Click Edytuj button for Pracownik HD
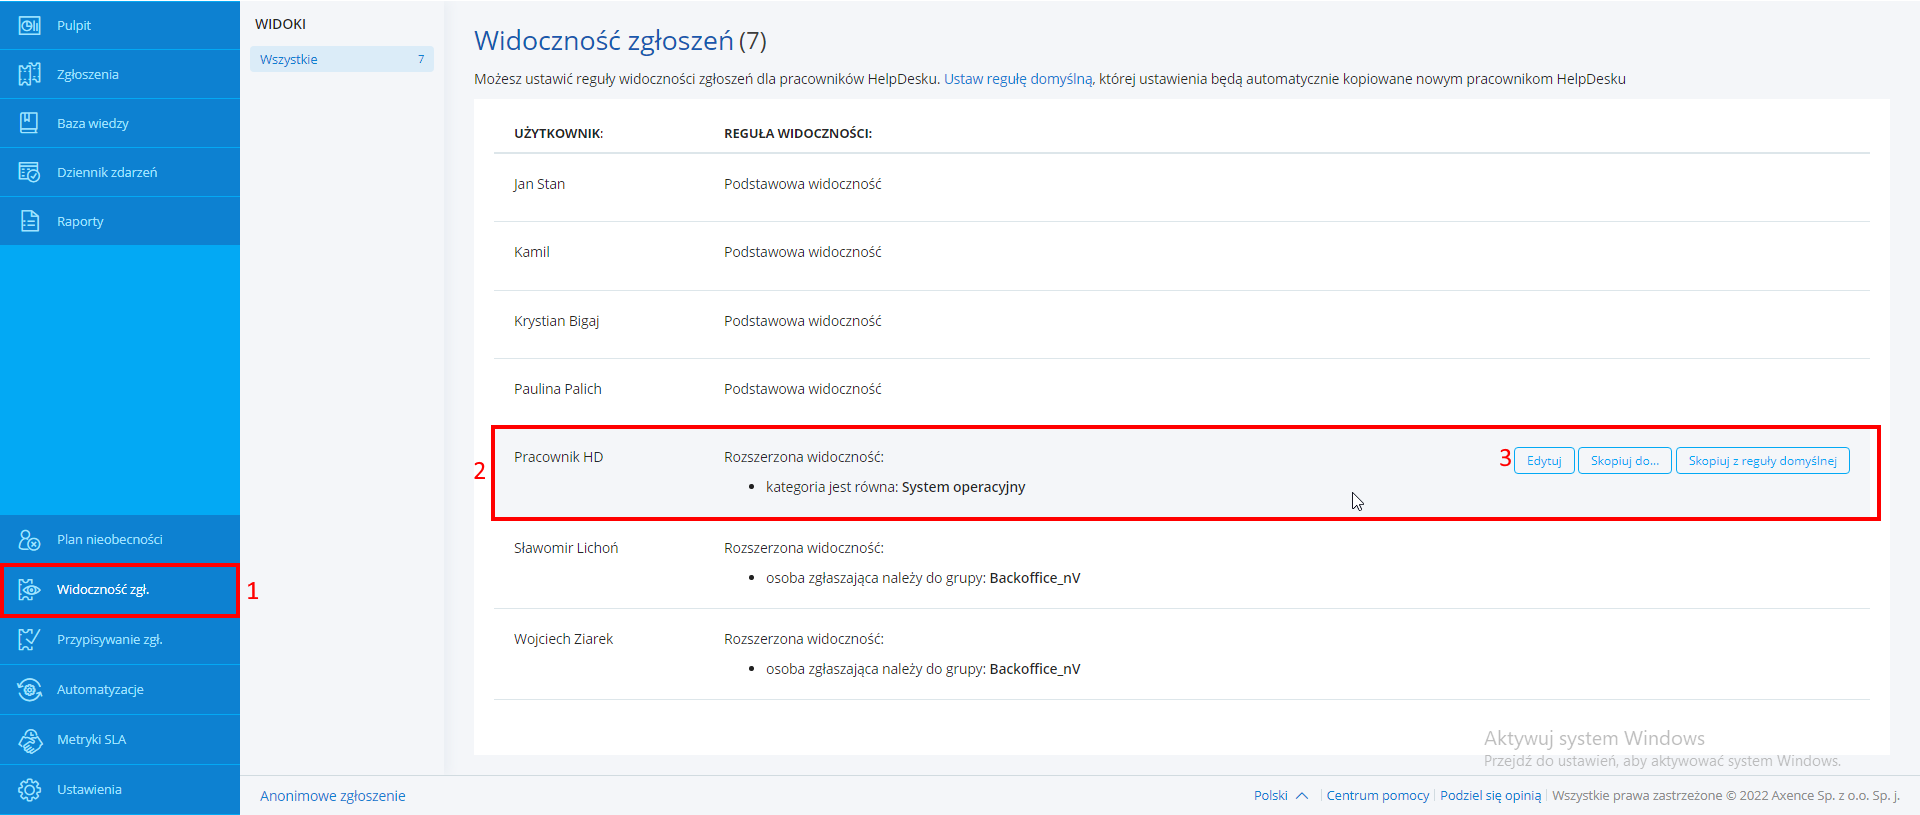1920x815 pixels. (1544, 461)
